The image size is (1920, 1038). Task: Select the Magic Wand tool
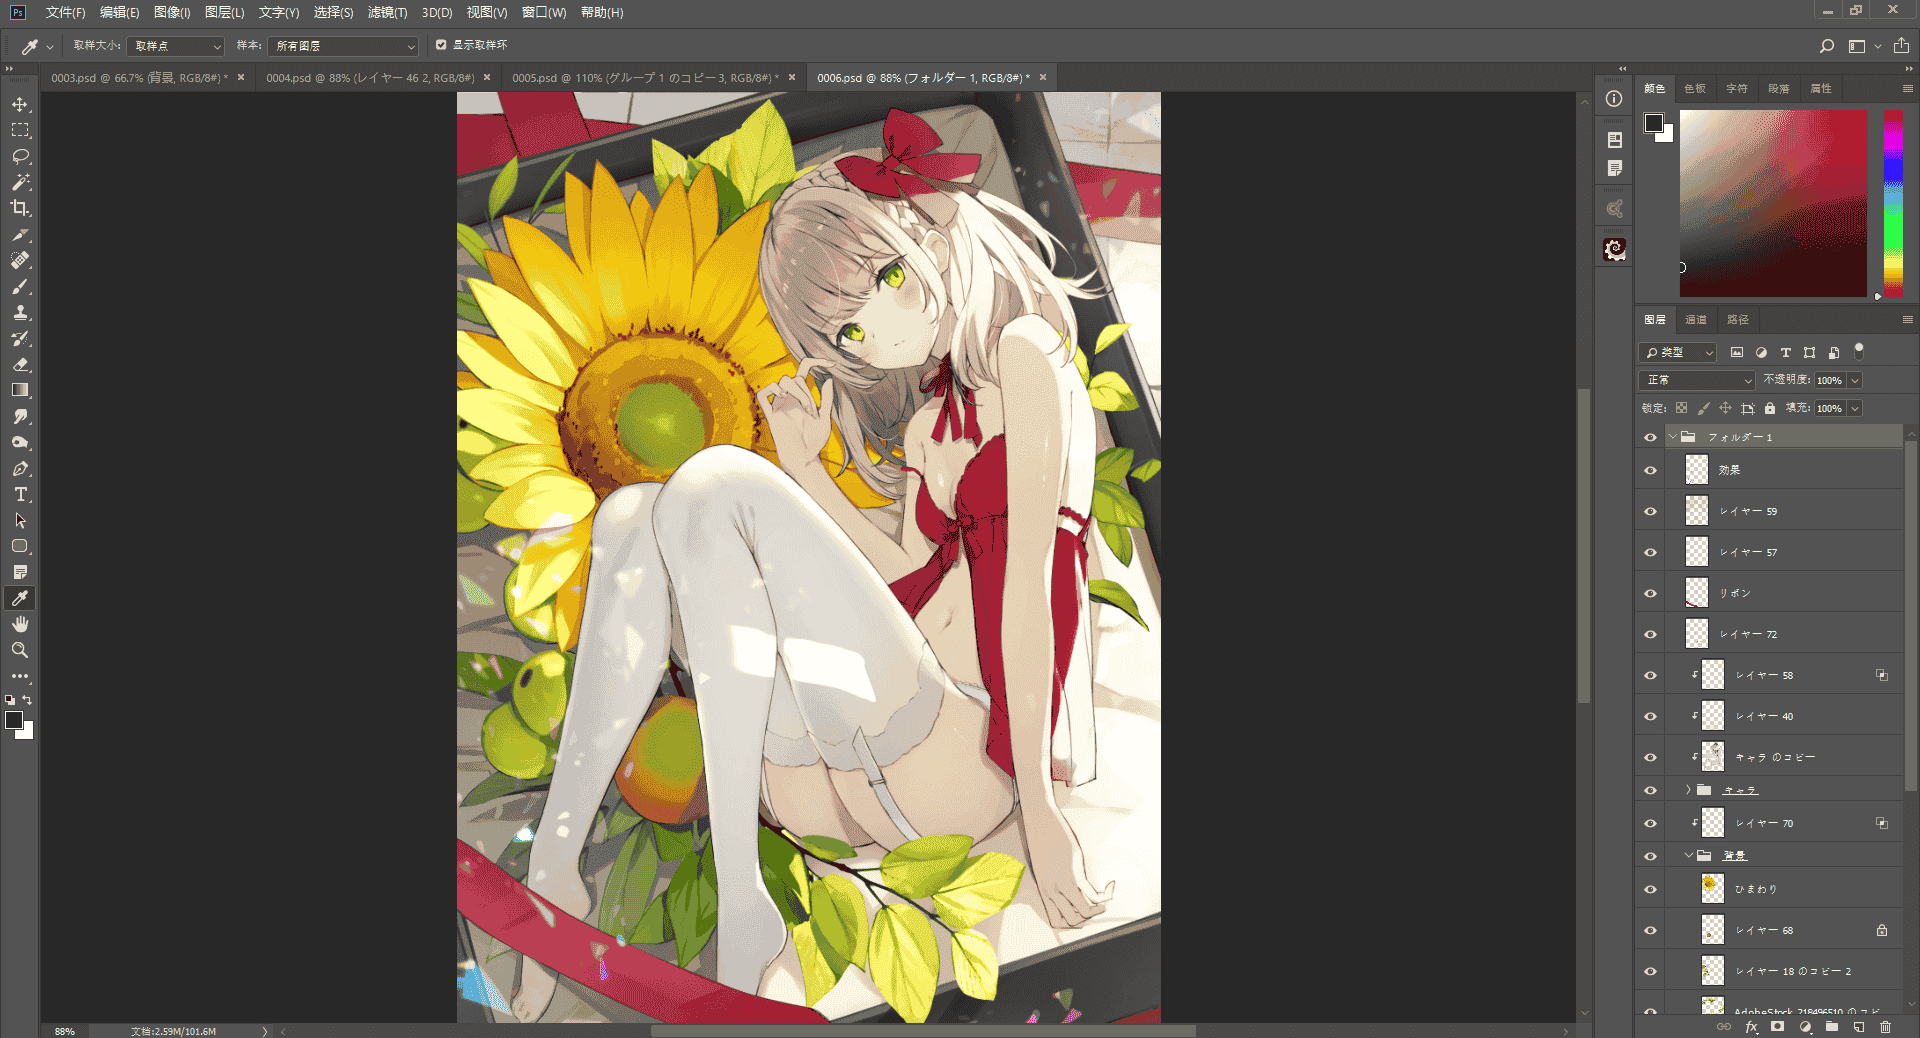pyautogui.click(x=20, y=182)
